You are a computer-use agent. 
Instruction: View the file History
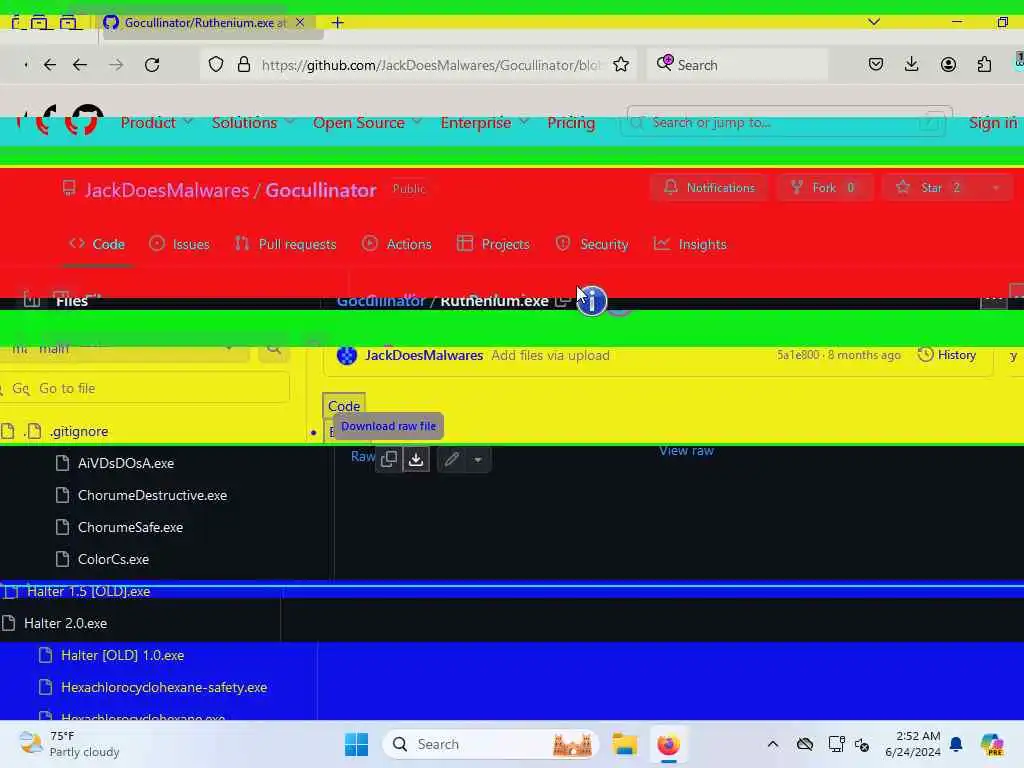pyautogui.click(x=947, y=355)
